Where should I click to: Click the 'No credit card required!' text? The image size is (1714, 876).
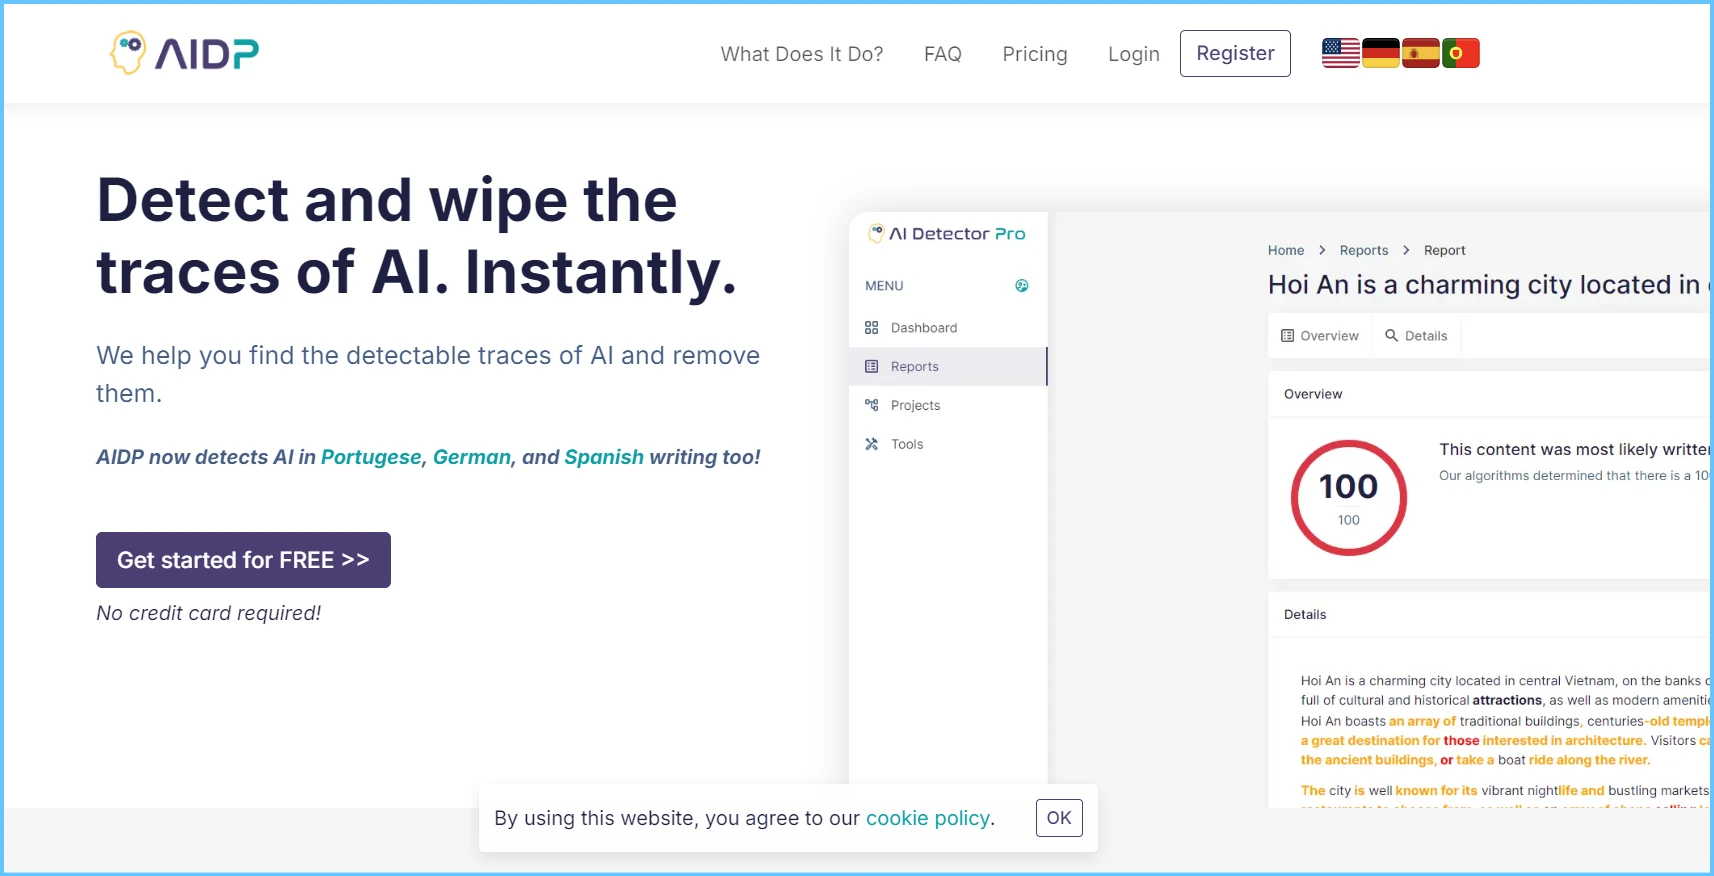click(209, 613)
